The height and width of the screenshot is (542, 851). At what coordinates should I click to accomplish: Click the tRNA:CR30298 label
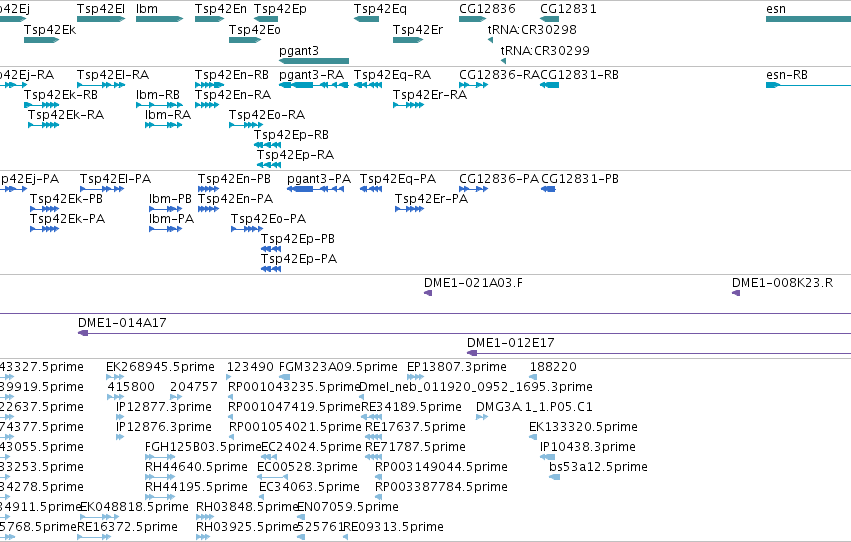pos(532,30)
